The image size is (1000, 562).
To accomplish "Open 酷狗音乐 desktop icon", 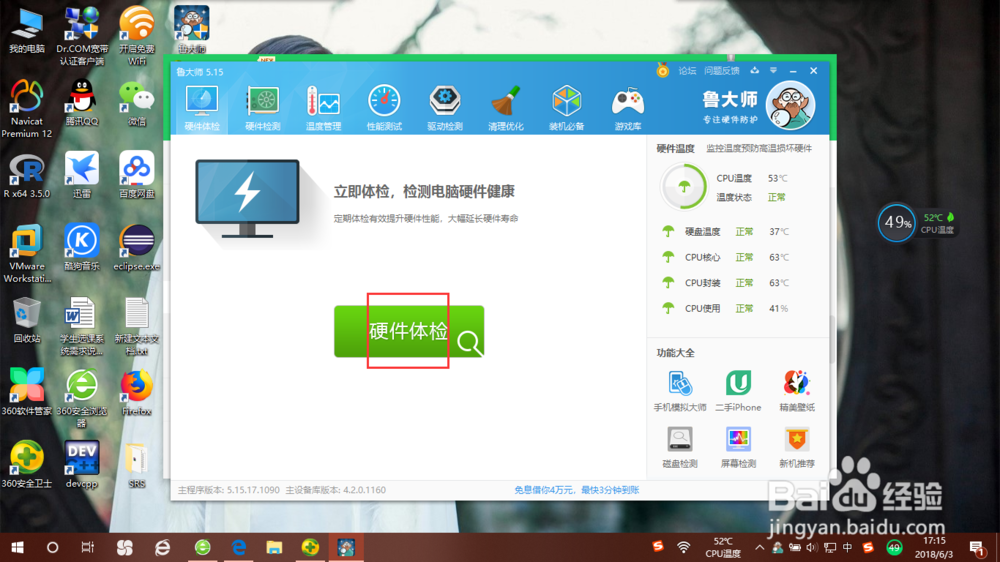I will pyautogui.click(x=82, y=248).
